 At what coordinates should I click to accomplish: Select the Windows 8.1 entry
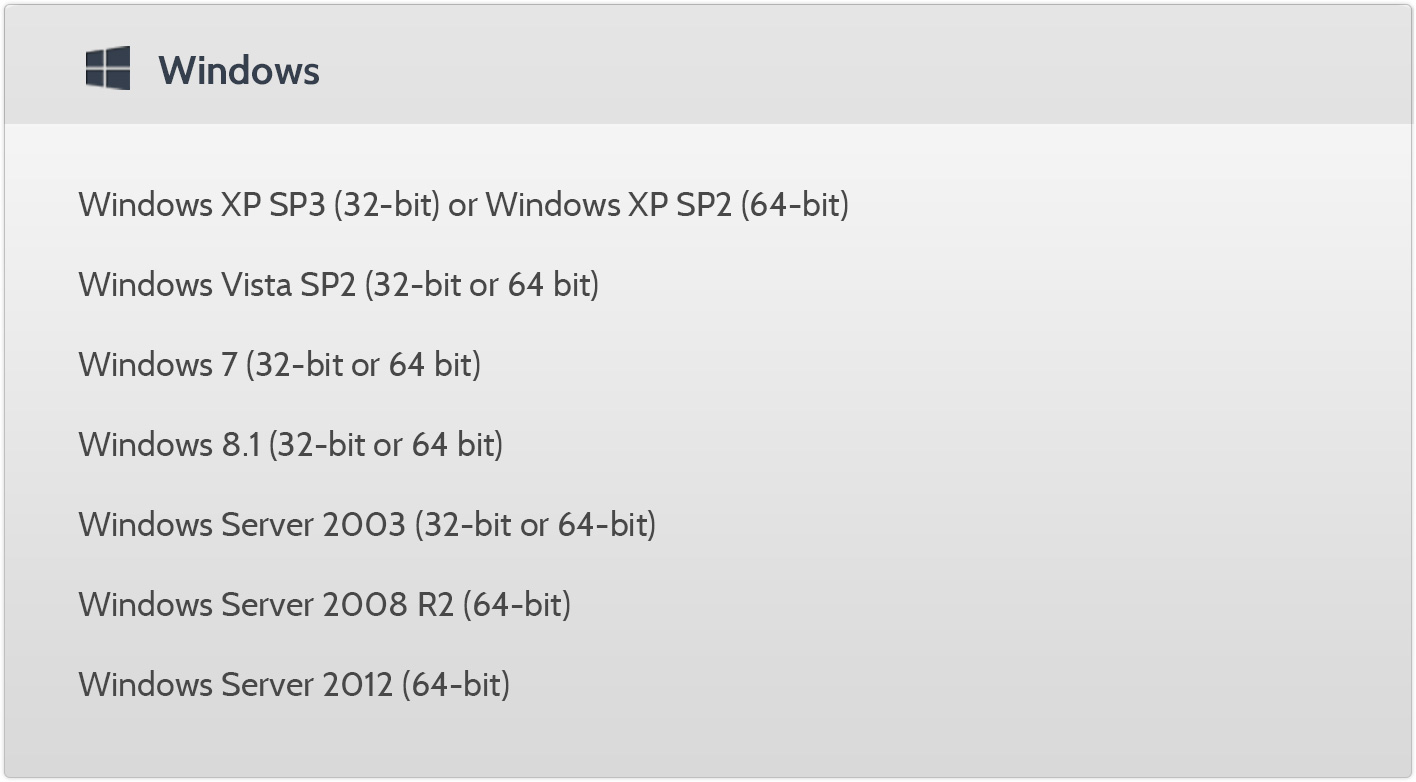[291, 444]
